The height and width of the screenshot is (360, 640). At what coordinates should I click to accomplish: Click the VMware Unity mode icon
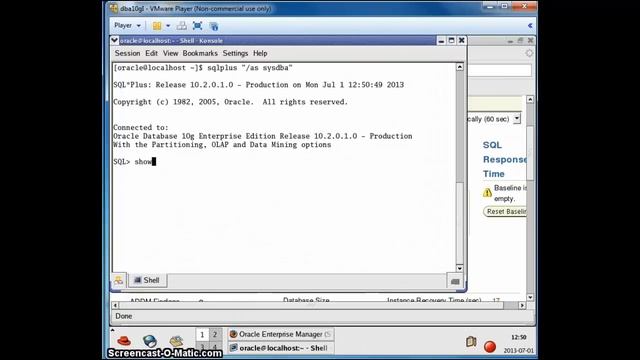[214, 26]
